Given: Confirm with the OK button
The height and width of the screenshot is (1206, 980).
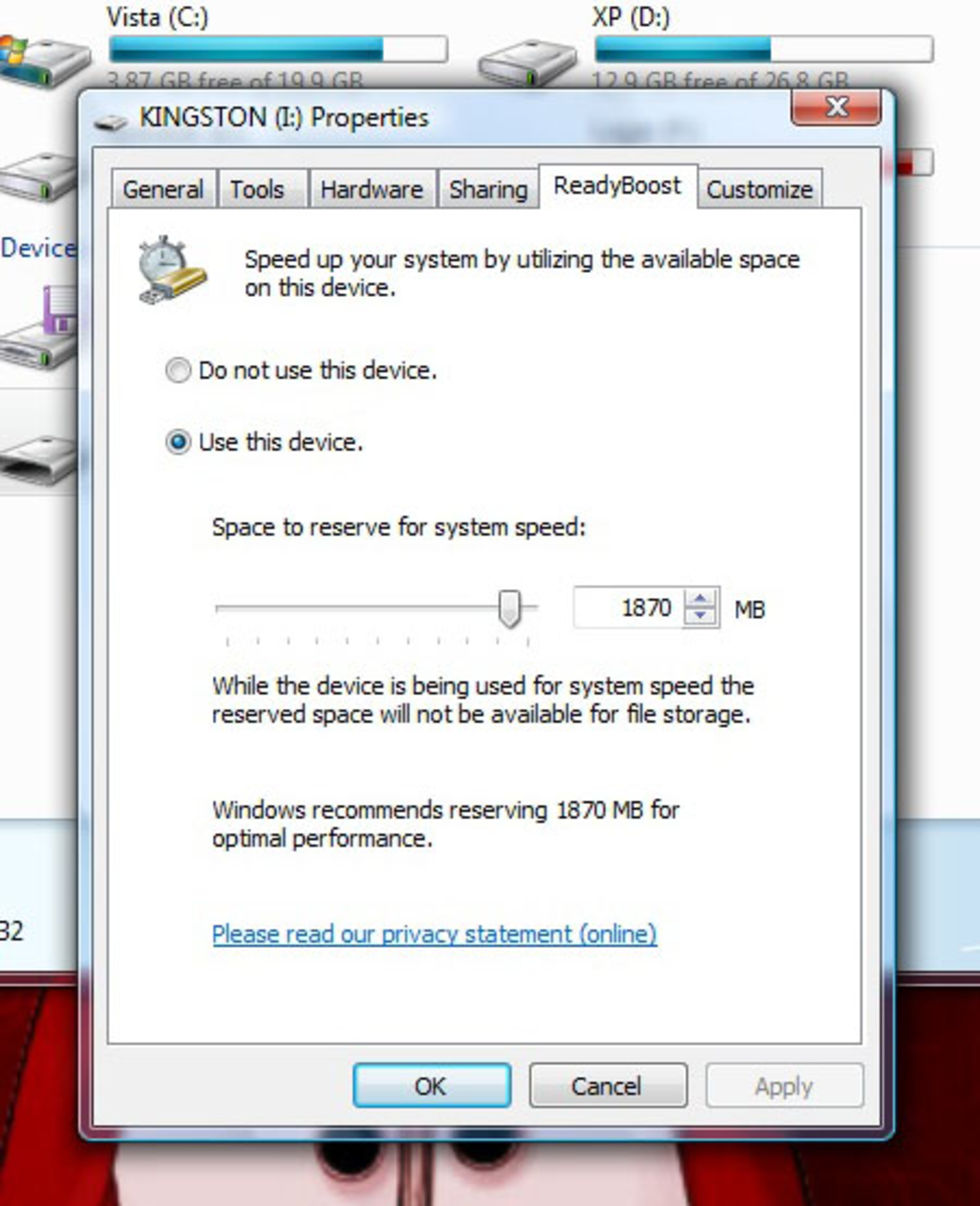Looking at the screenshot, I should click(x=431, y=1086).
